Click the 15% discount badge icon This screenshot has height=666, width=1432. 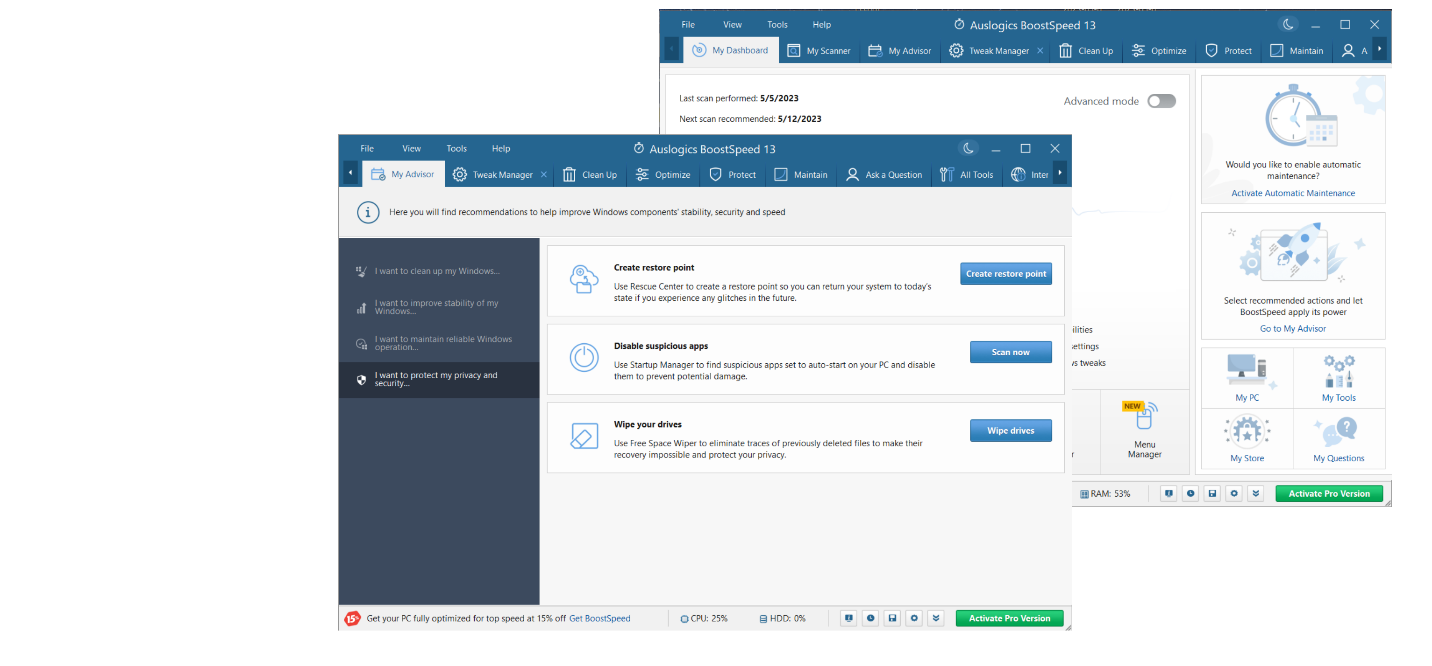pos(352,618)
